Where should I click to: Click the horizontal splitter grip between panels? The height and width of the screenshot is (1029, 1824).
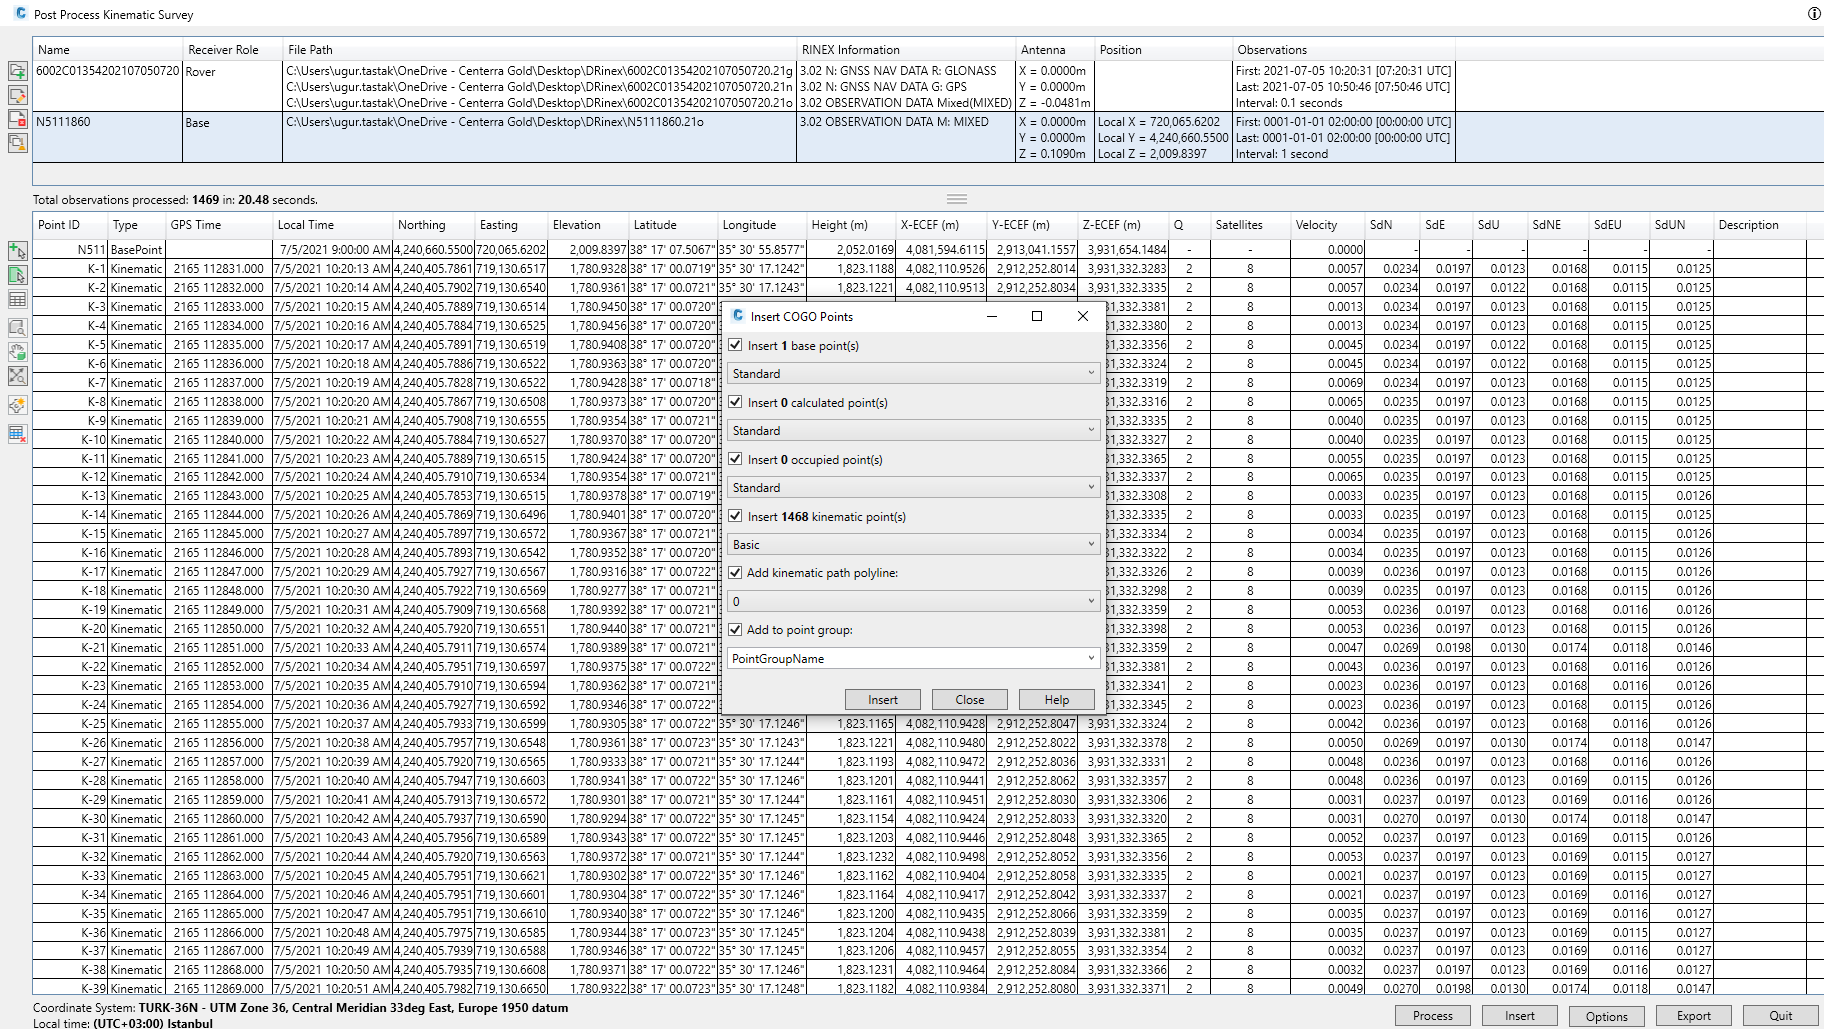[957, 199]
